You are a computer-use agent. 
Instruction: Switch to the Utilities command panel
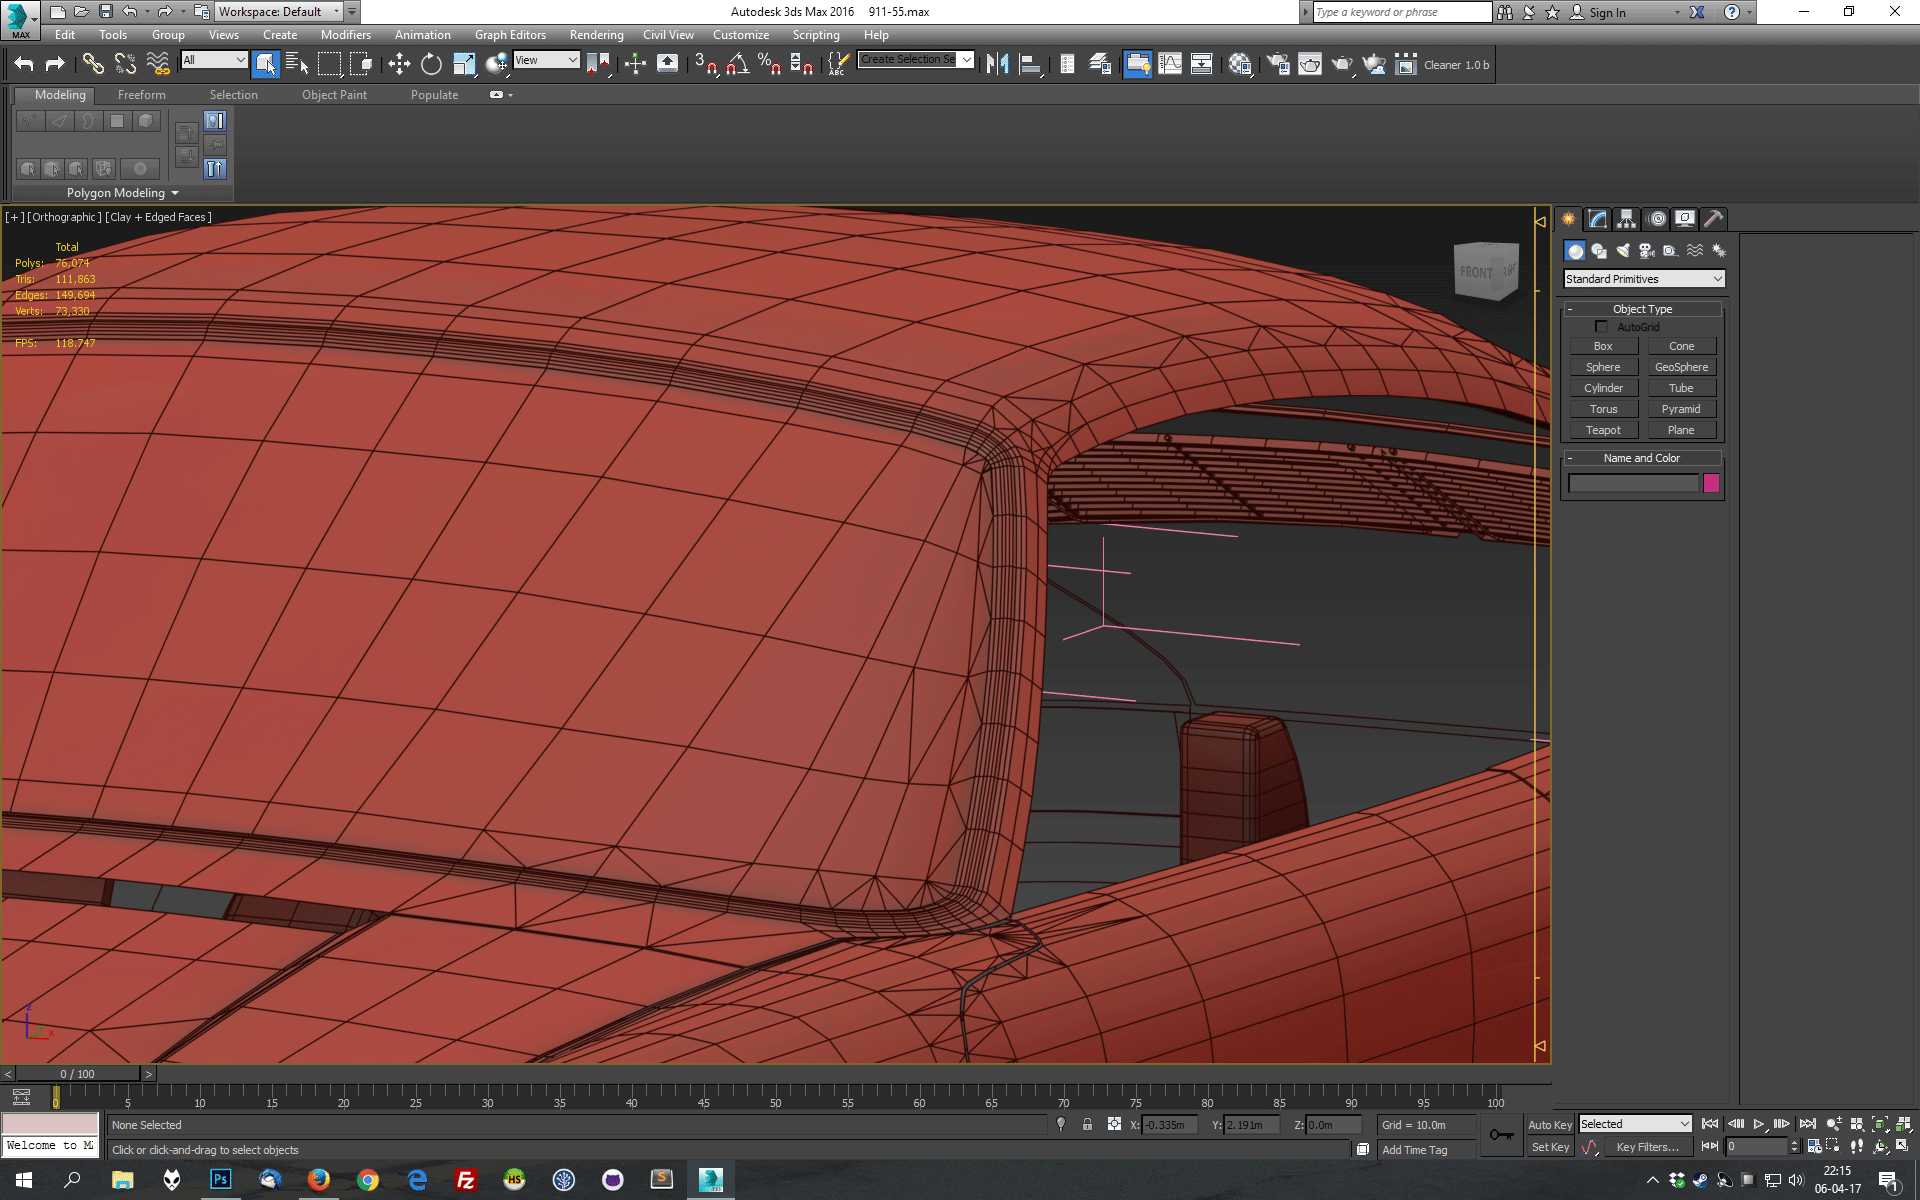[x=1714, y=219]
